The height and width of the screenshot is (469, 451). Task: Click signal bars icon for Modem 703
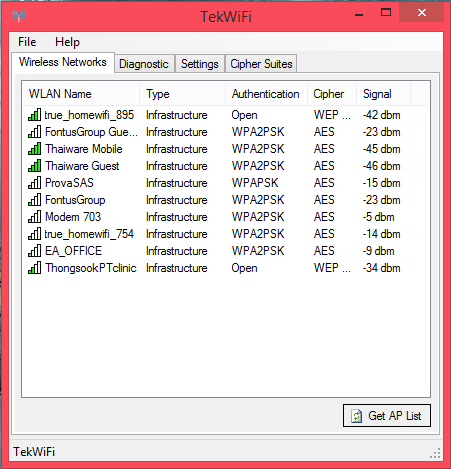click(x=34, y=217)
